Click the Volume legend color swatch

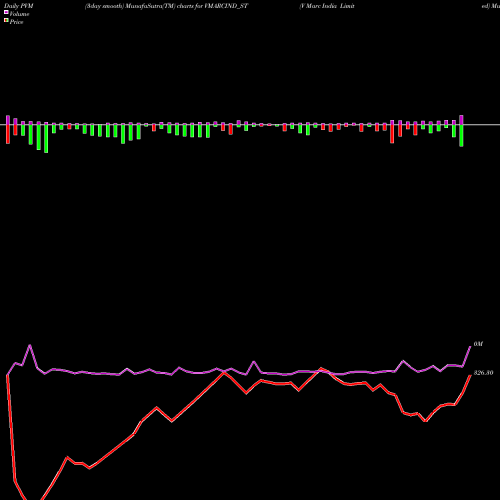click(x=6, y=12)
